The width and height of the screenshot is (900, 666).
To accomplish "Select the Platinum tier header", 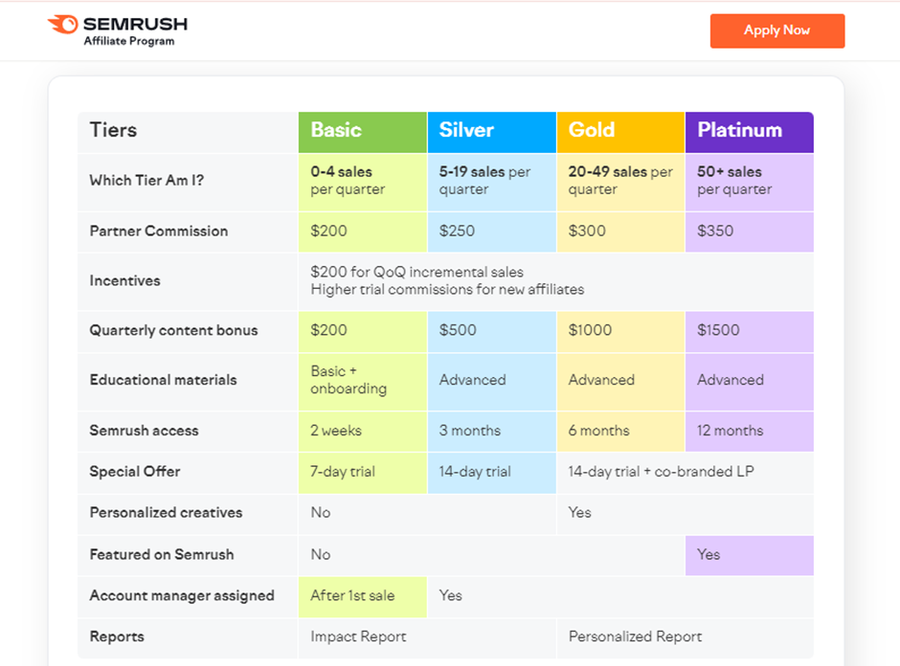I will coord(750,132).
